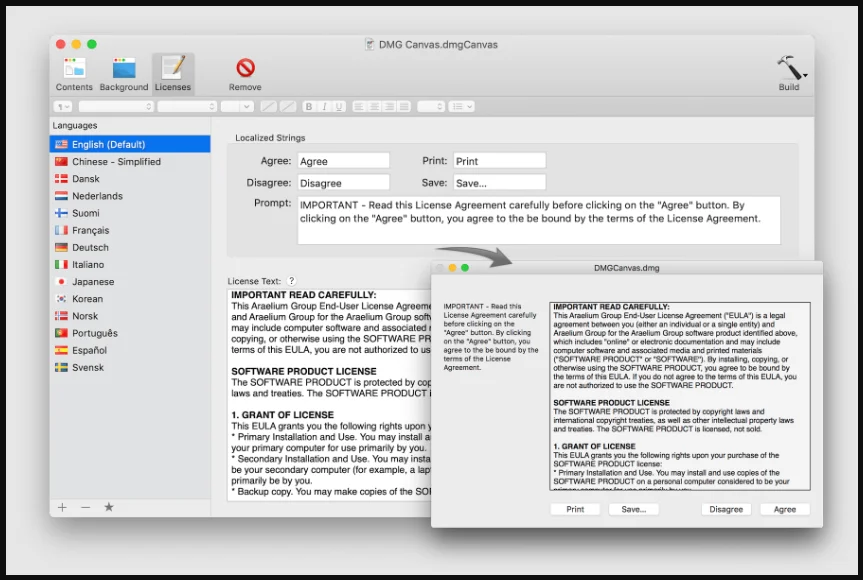Select the Suomi language row
Viewport: 863px width, 580px height.
pyautogui.click(x=130, y=213)
